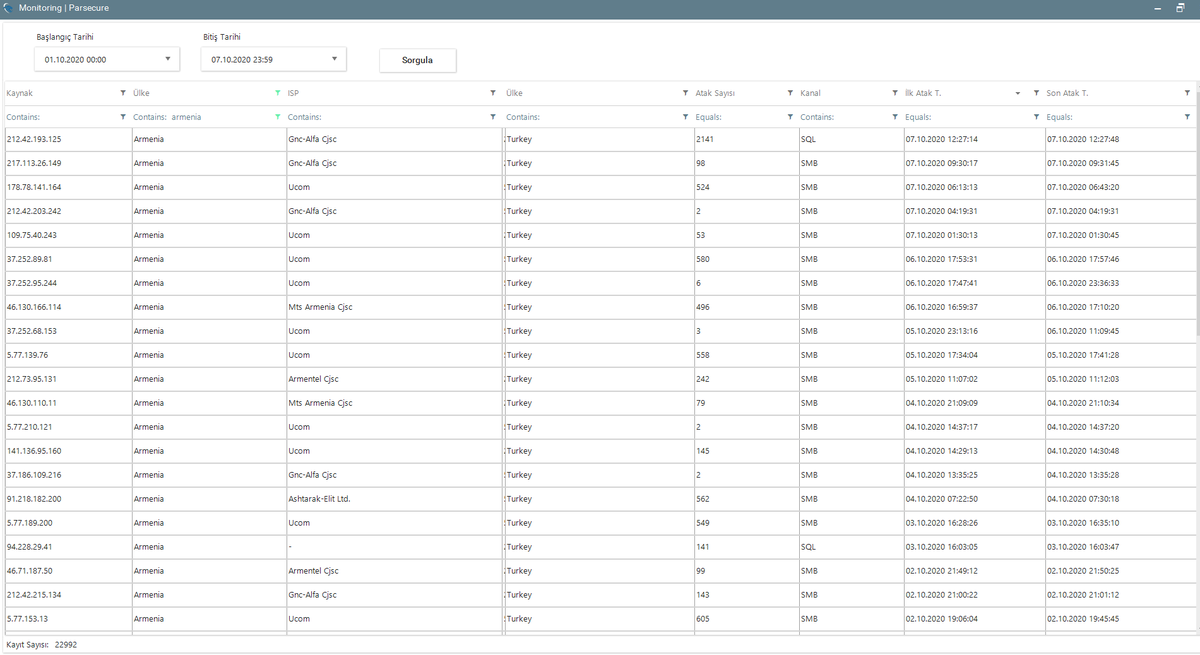Change the operator icon beside 'Contains: armenia'
This screenshot has width=1200, height=655.
point(278,117)
